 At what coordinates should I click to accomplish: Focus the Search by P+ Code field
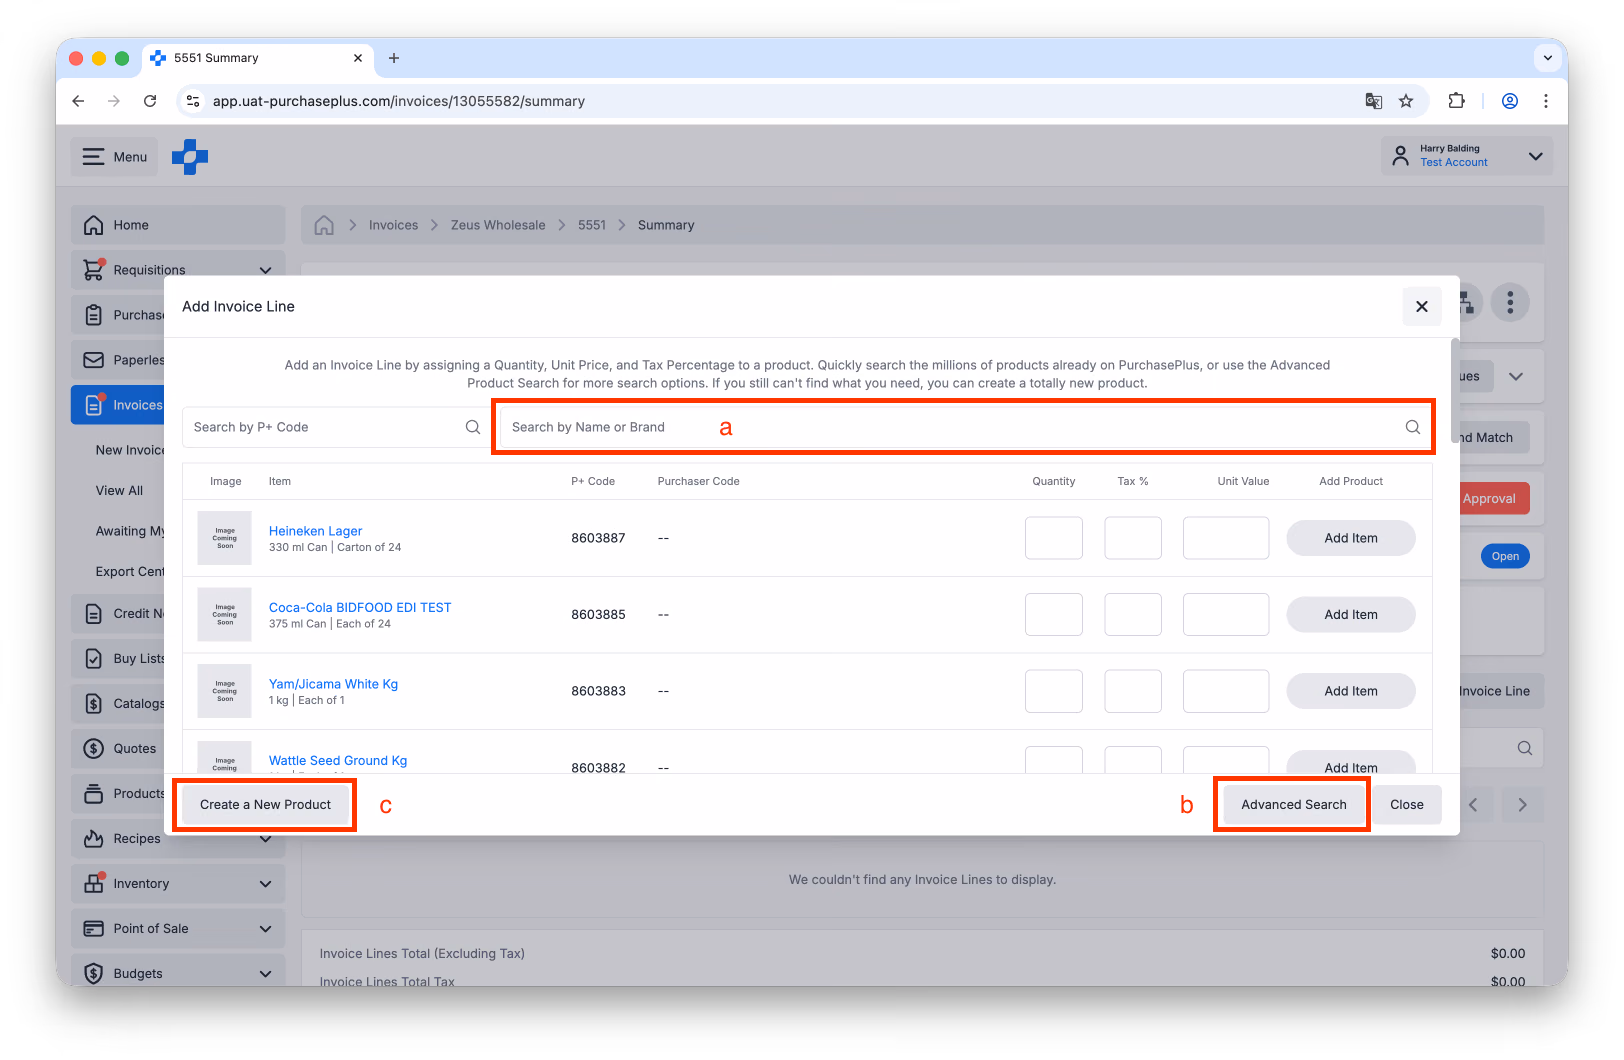(x=336, y=427)
